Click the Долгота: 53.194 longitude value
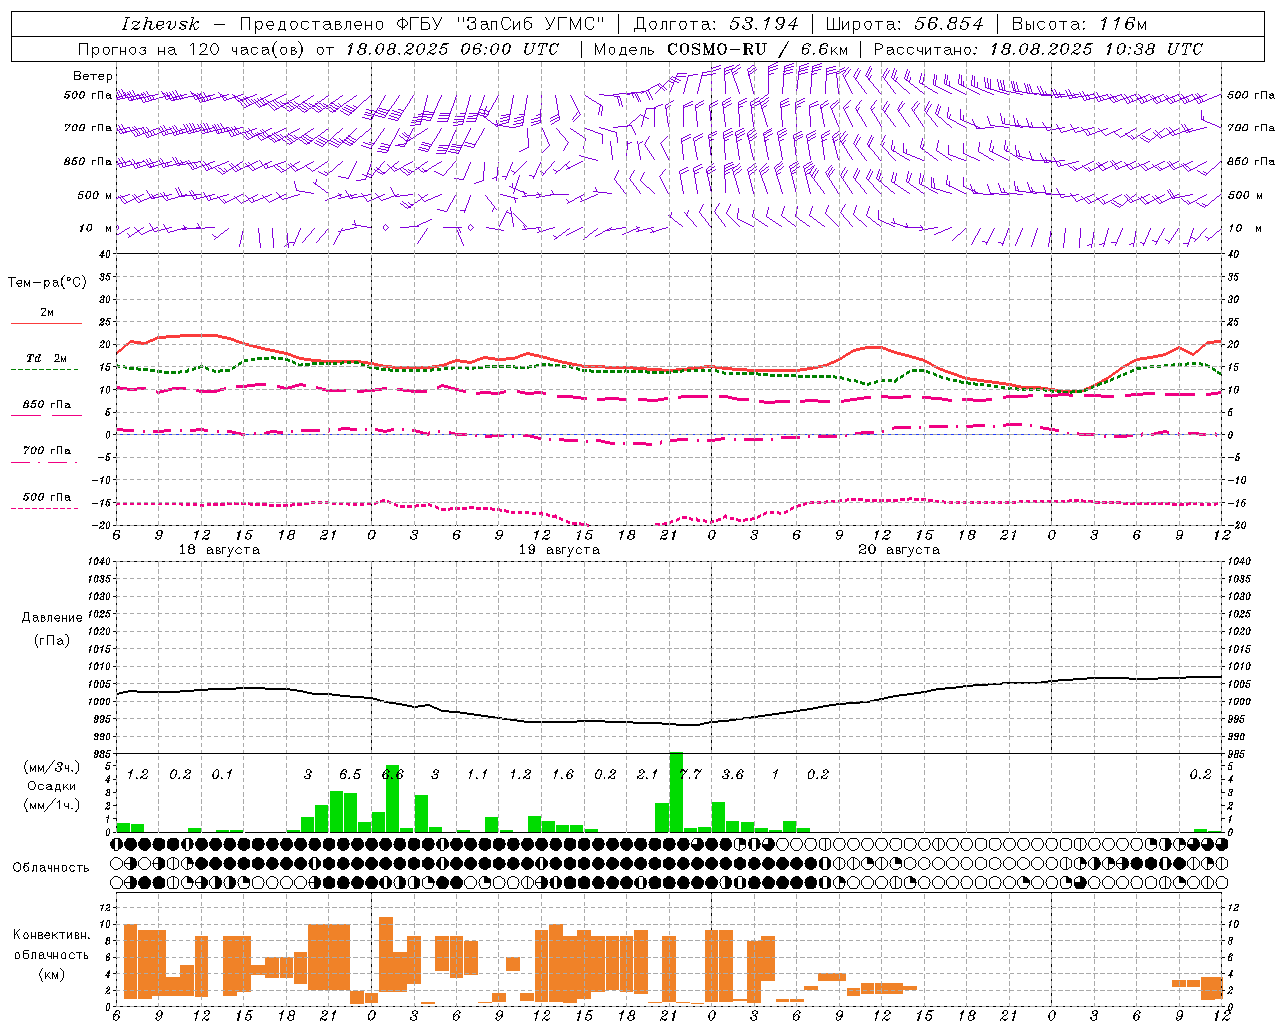This screenshot has height=1024, width=1280. click(x=716, y=24)
